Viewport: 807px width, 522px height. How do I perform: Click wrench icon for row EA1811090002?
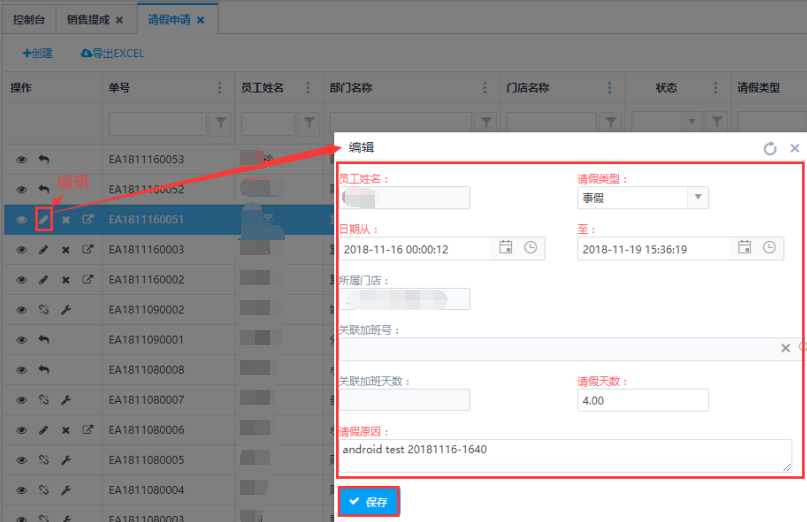(66, 310)
